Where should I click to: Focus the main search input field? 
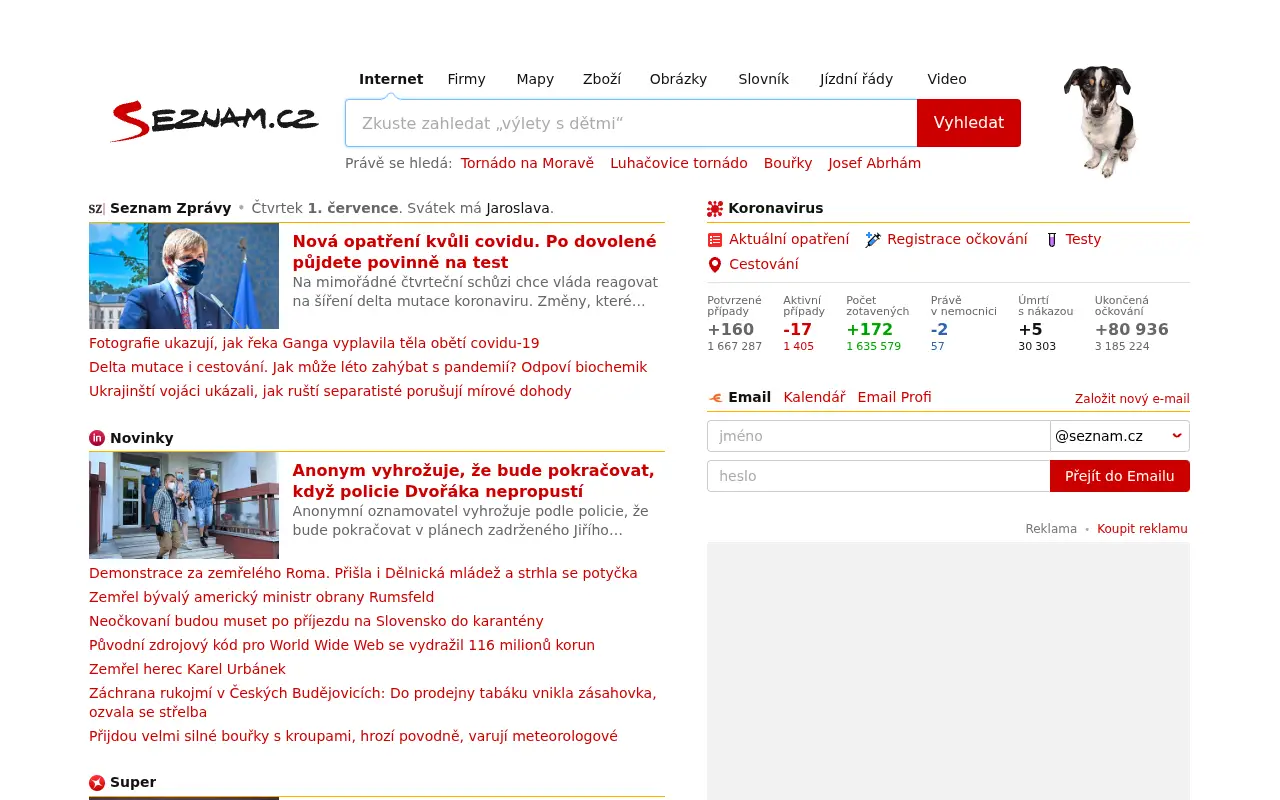click(631, 123)
